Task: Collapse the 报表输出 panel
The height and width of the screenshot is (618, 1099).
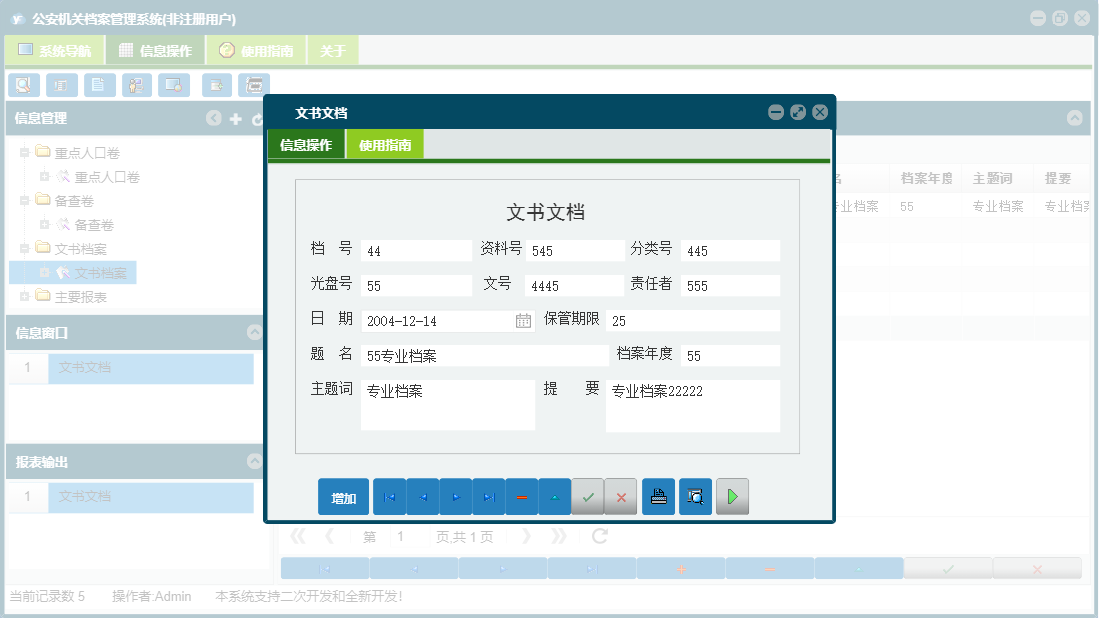Action: 254,461
